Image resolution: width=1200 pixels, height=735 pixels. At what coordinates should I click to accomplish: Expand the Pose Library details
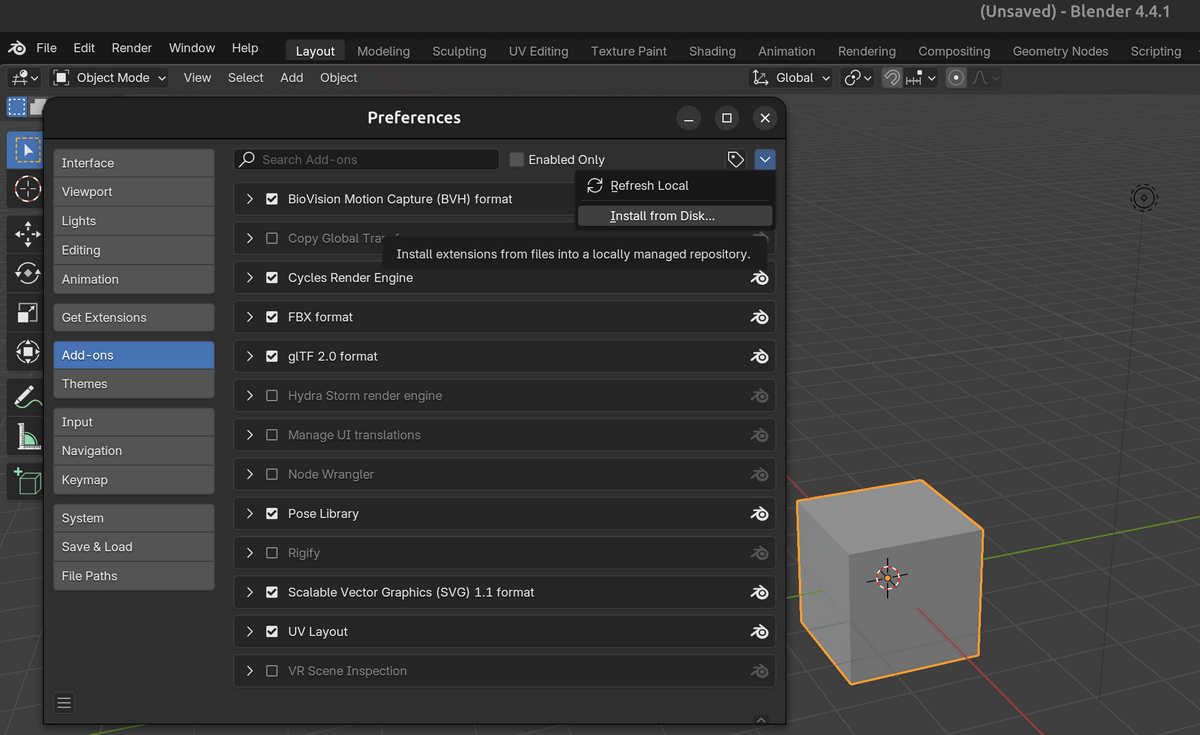(x=249, y=514)
